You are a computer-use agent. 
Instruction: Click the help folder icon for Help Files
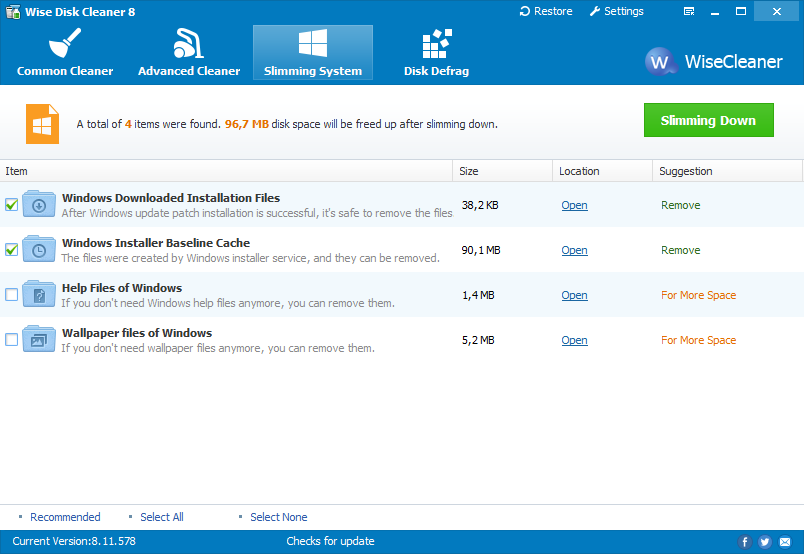point(39,294)
